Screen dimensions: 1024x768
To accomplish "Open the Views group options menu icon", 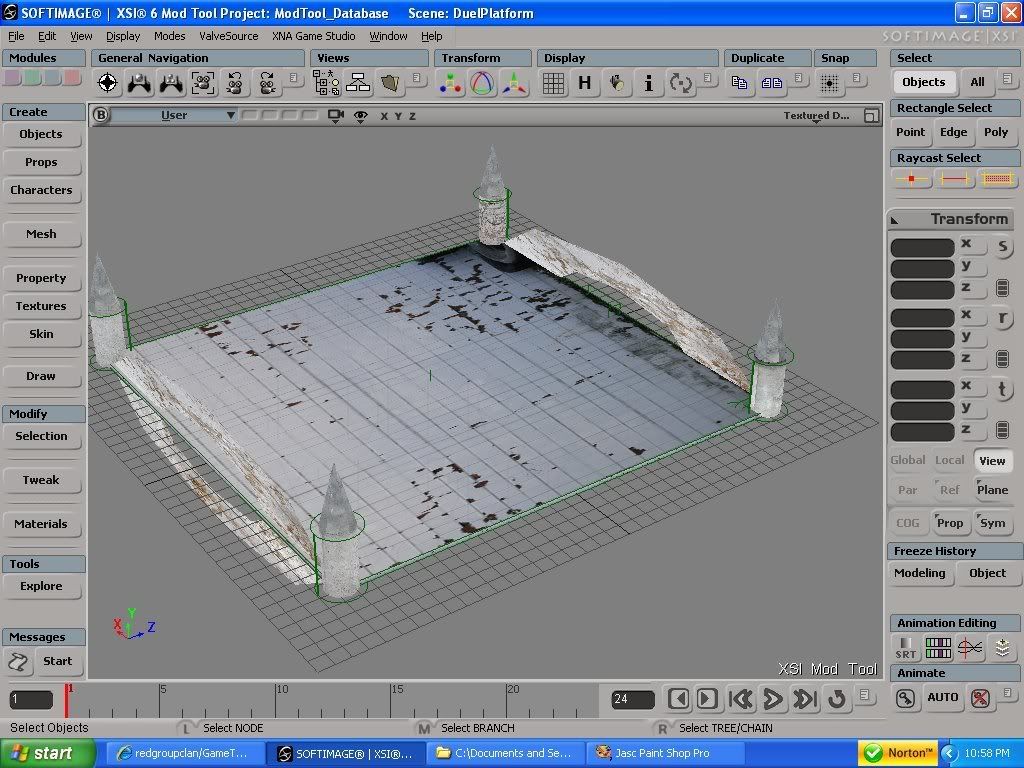I will click(417, 78).
